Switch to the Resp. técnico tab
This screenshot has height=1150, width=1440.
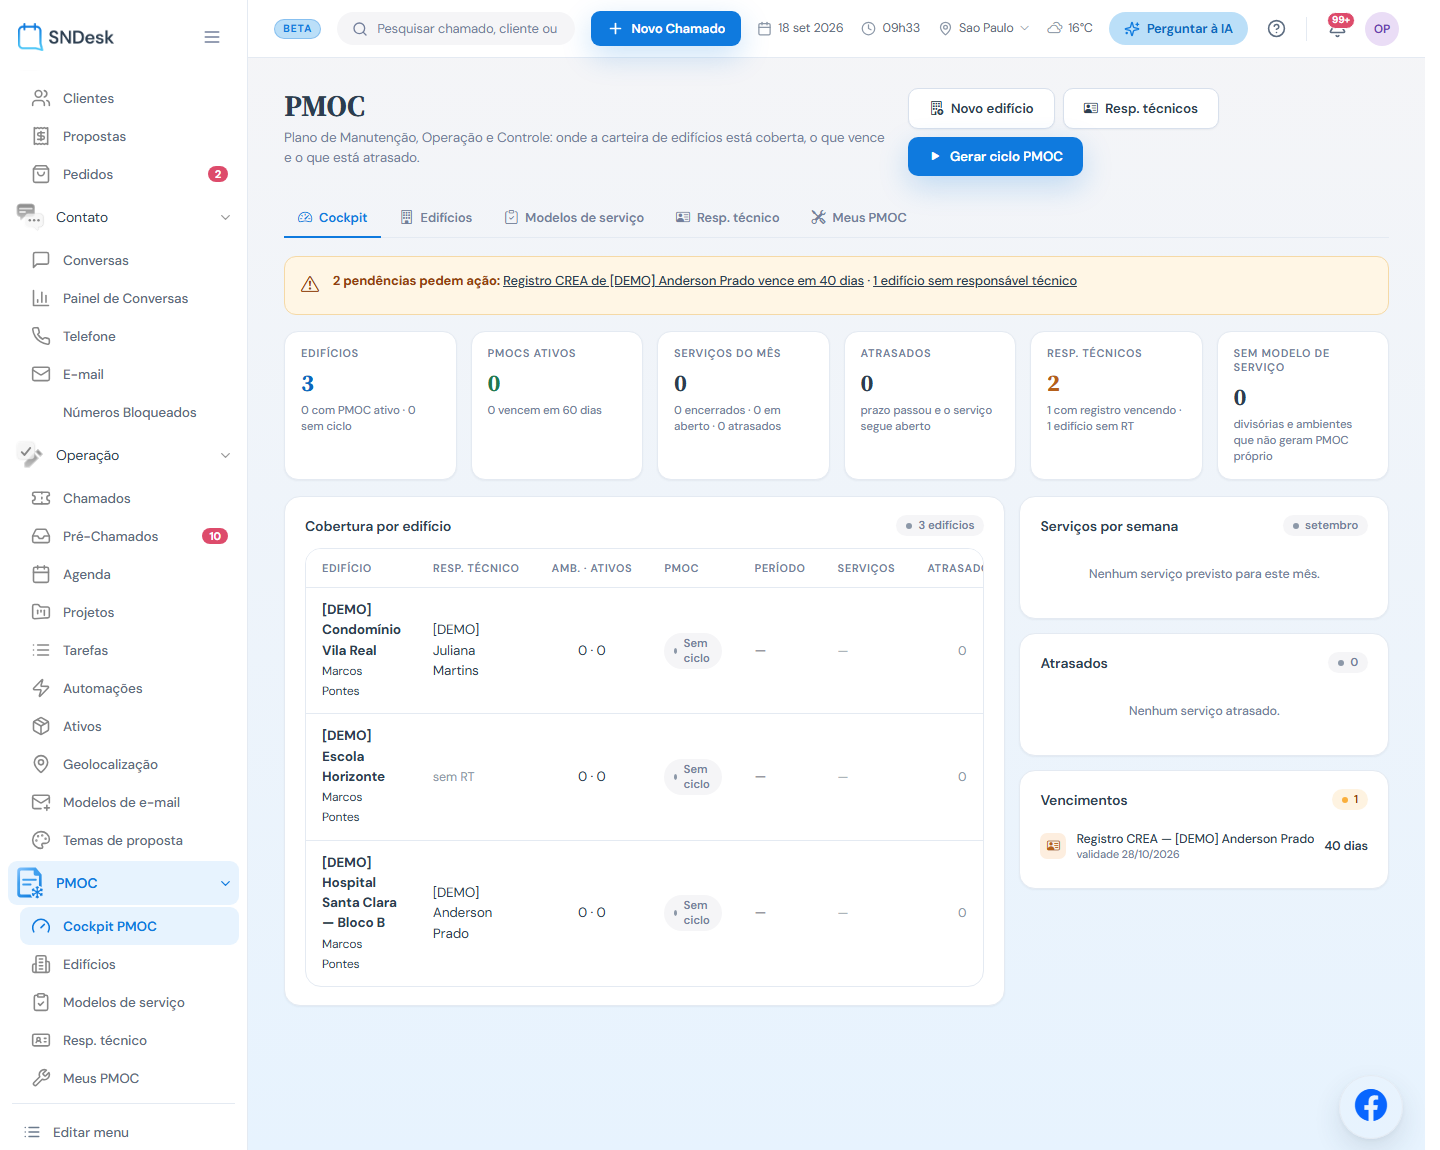[728, 217]
